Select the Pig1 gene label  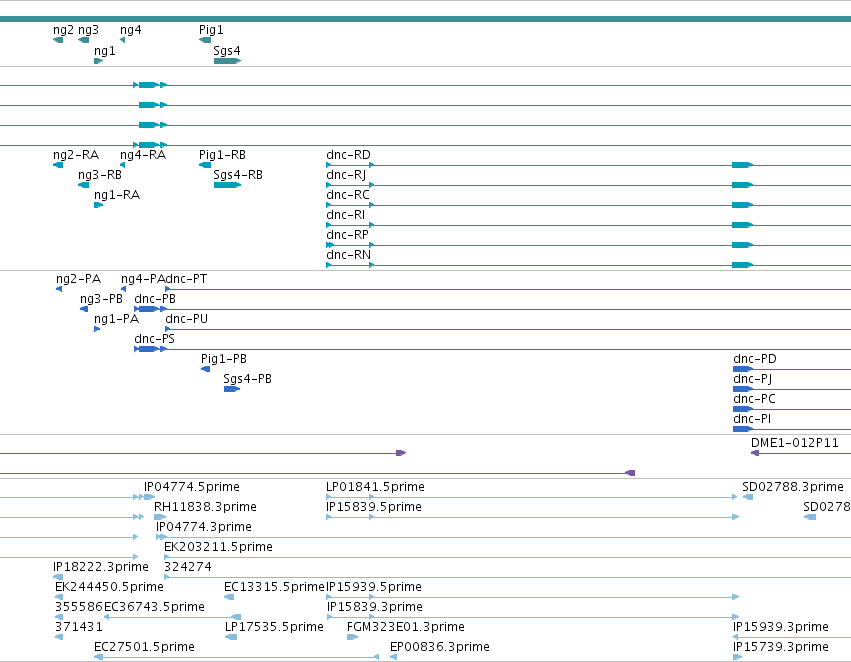[211, 30]
